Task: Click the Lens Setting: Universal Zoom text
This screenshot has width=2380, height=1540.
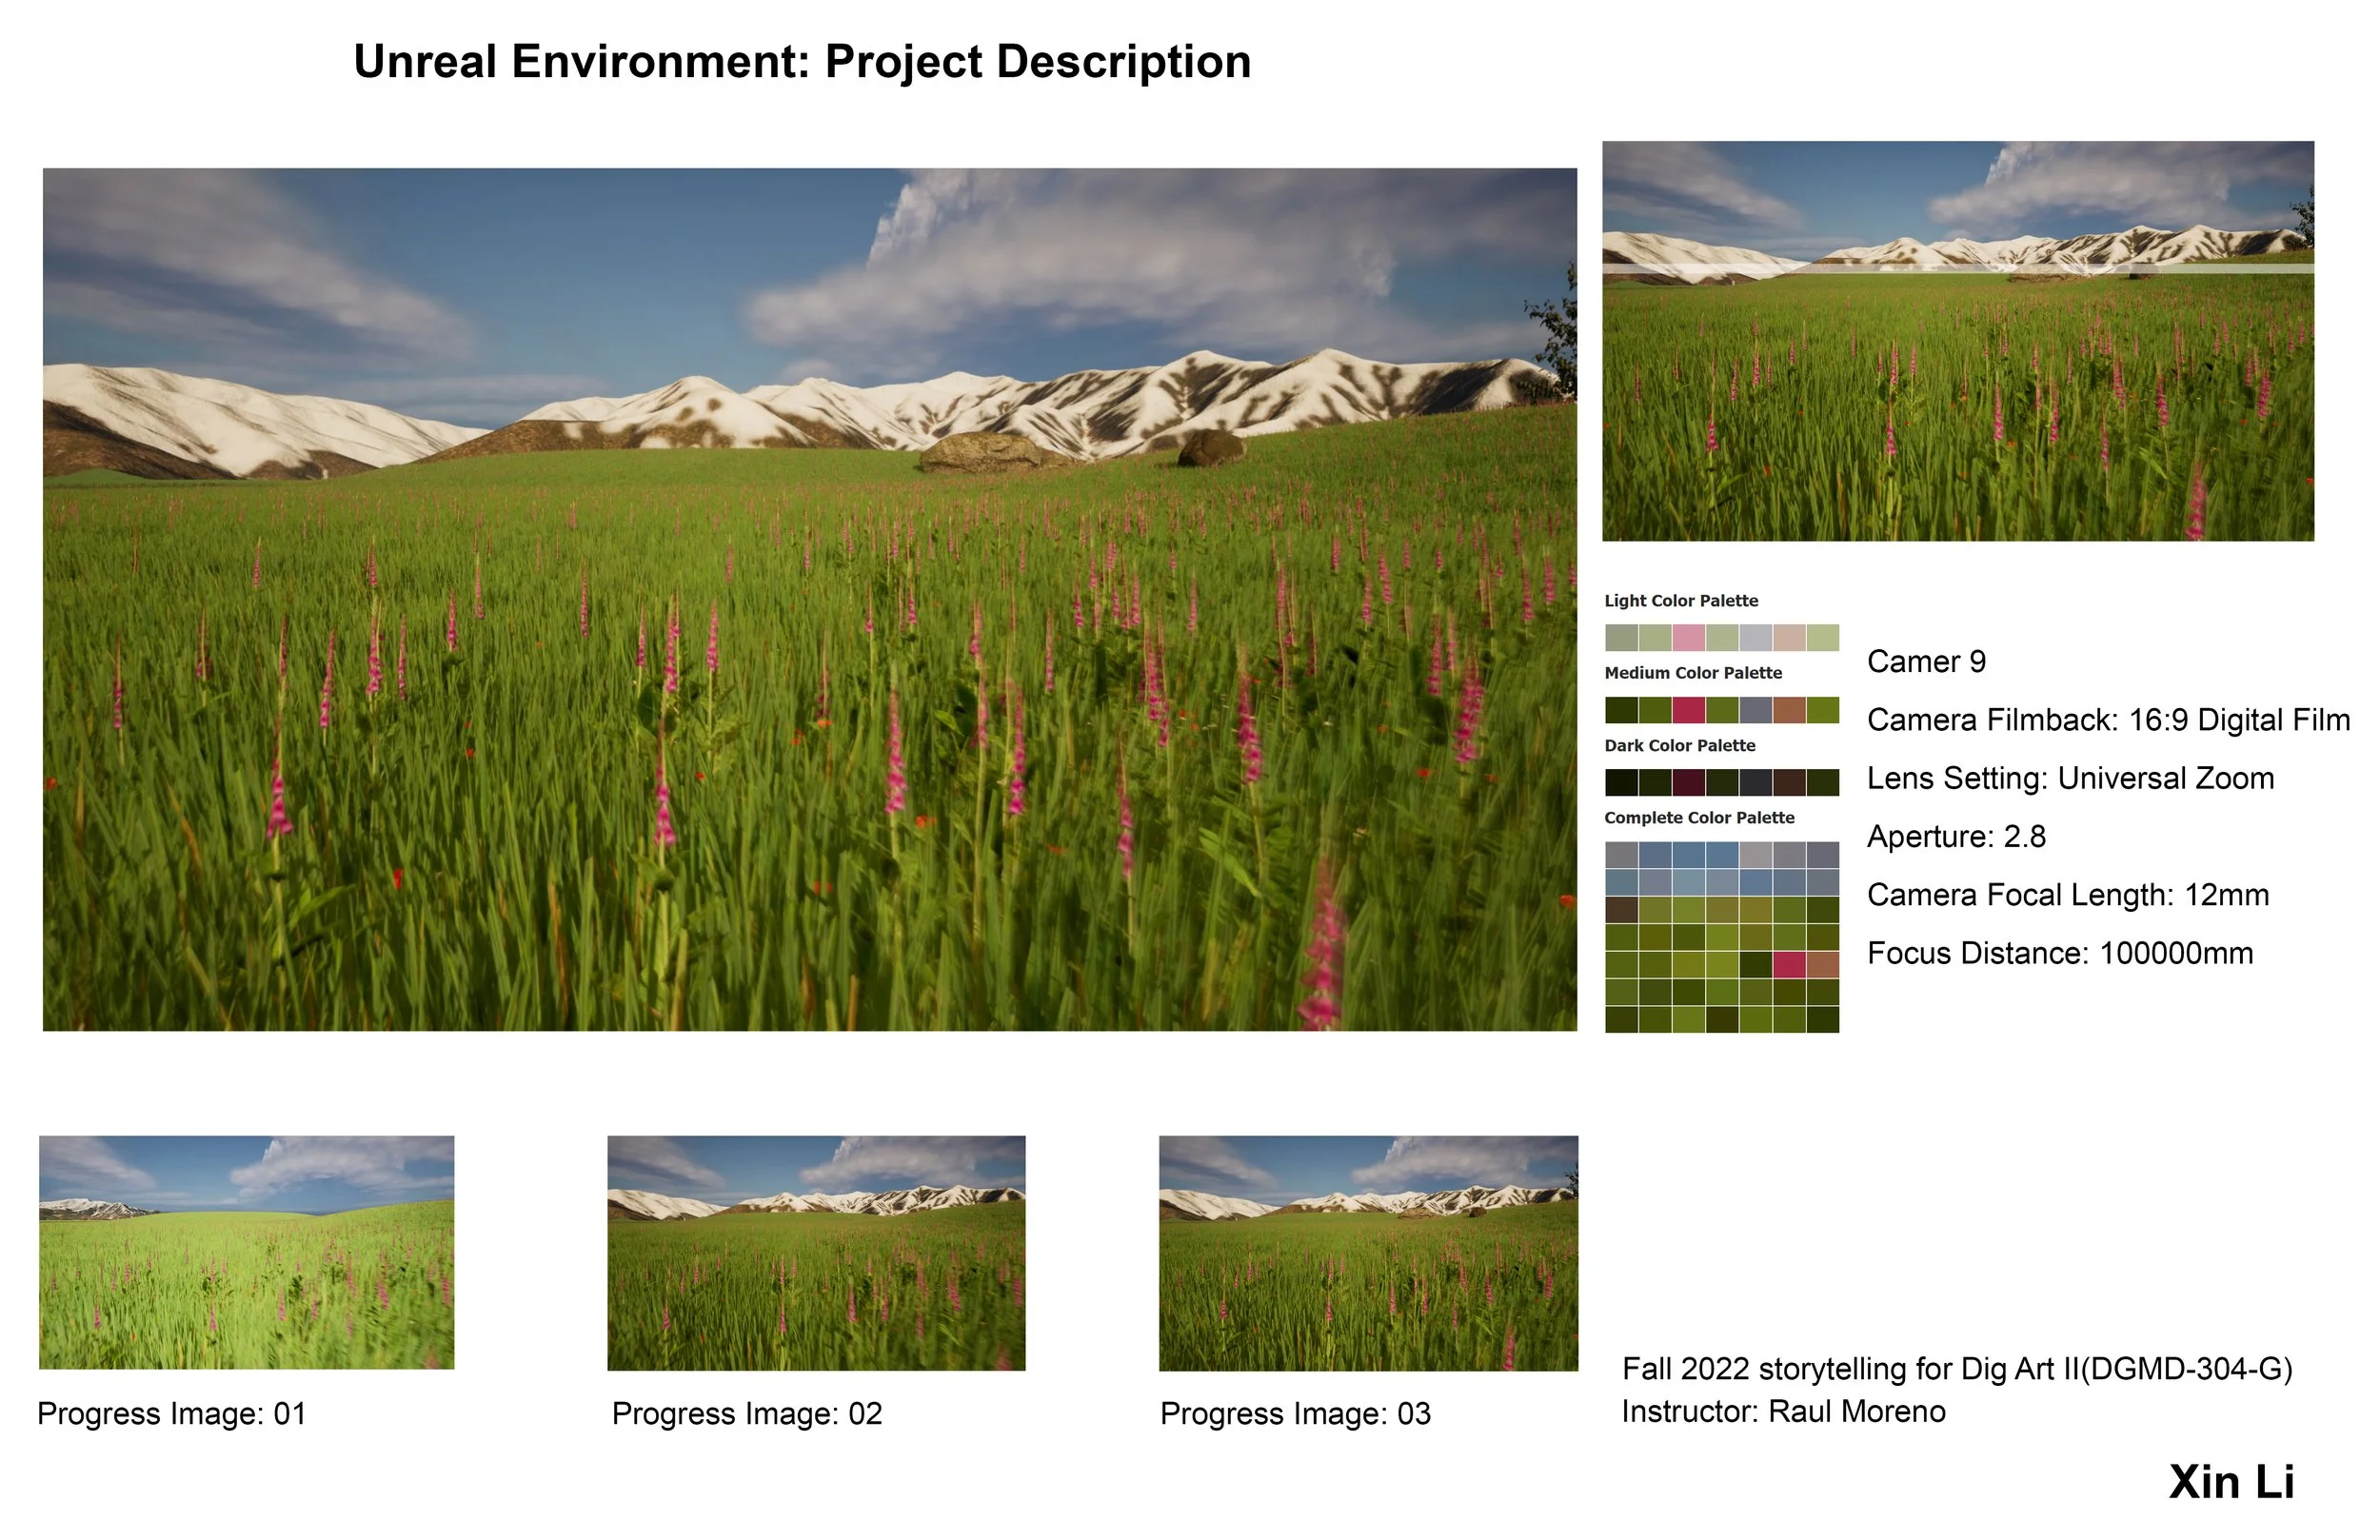Action: pos(2070,778)
